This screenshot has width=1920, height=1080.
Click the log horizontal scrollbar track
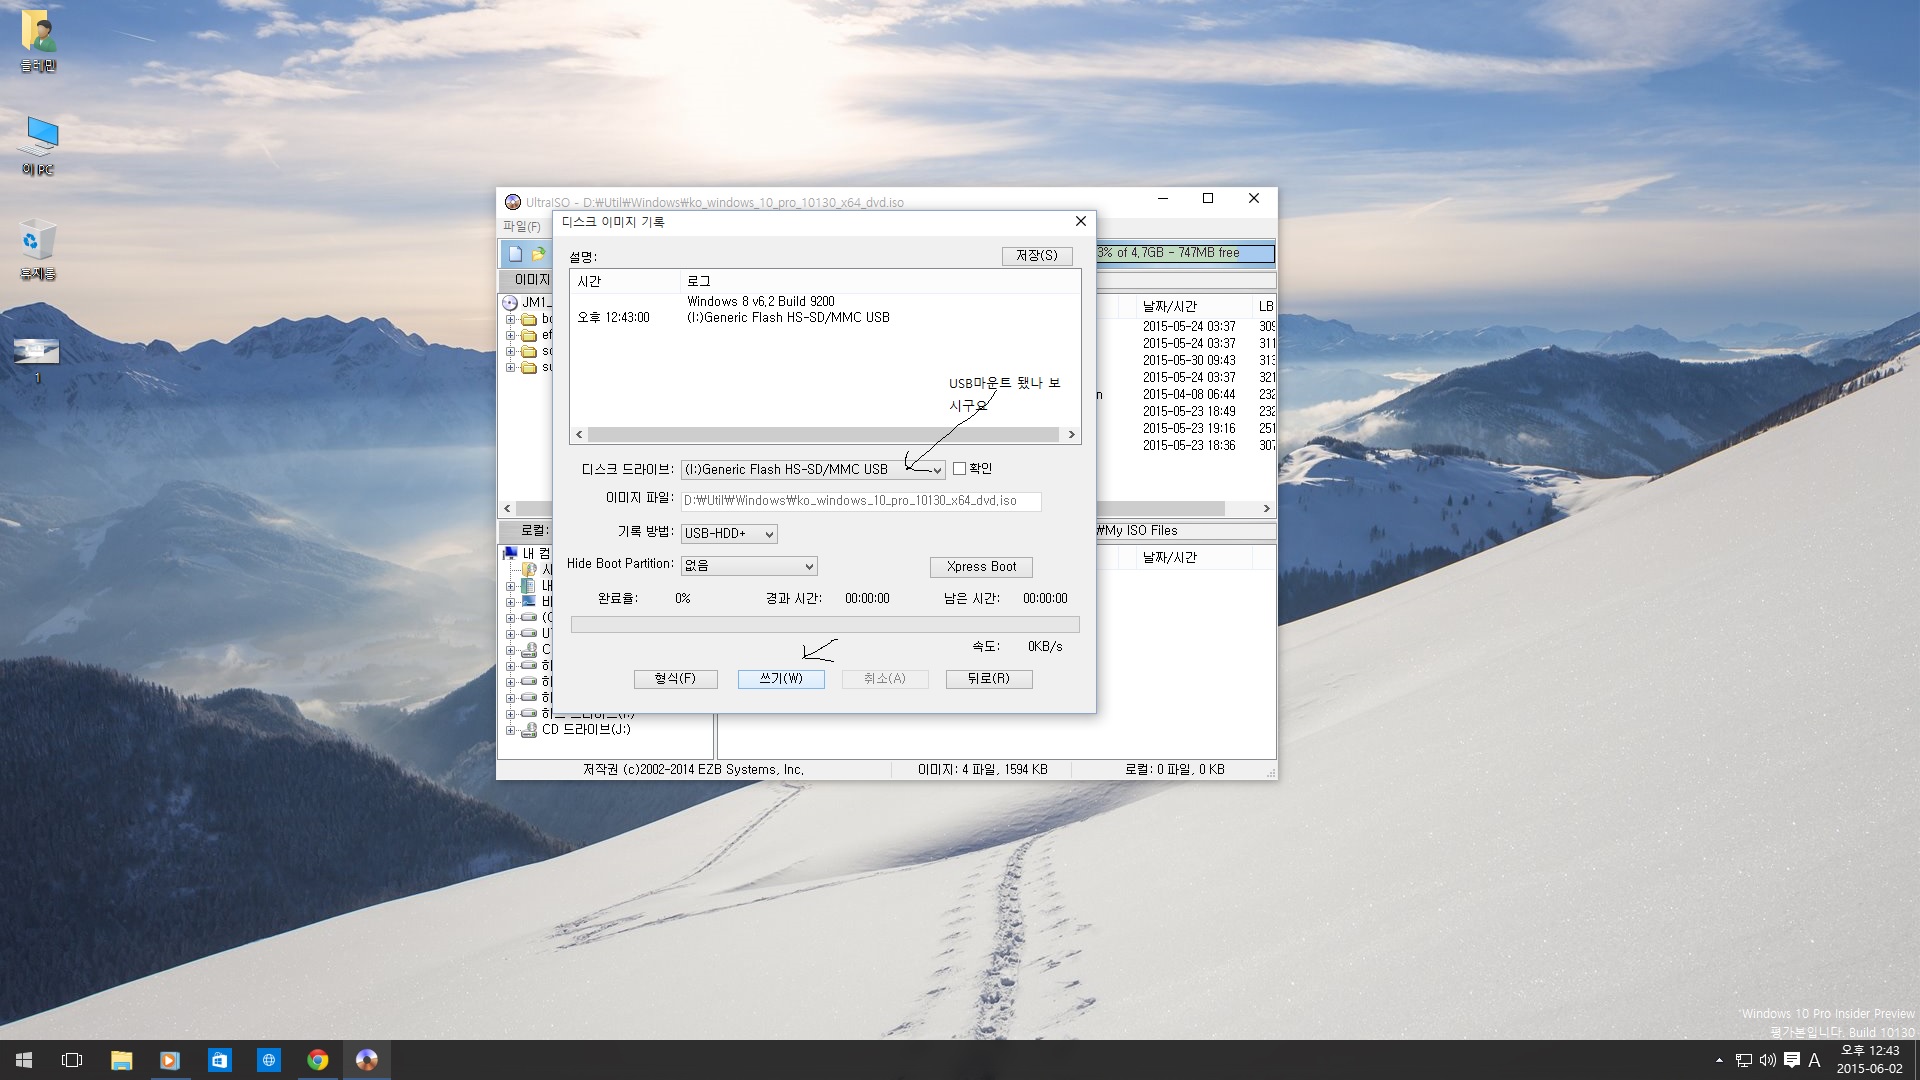point(824,435)
